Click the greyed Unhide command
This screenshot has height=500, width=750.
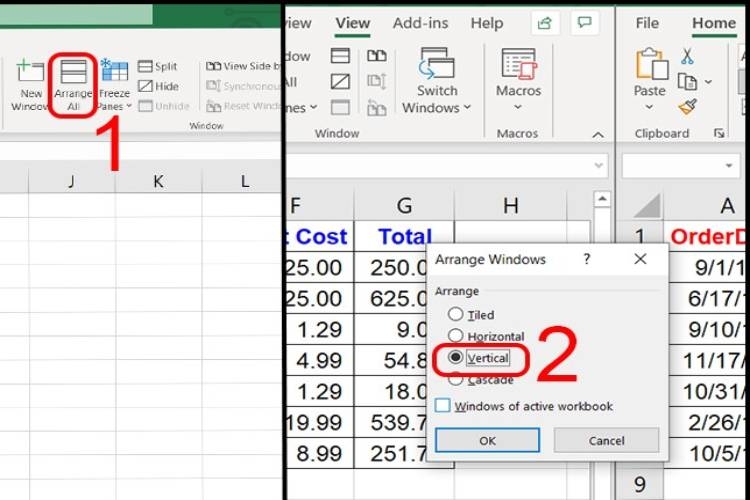coord(164,106)
